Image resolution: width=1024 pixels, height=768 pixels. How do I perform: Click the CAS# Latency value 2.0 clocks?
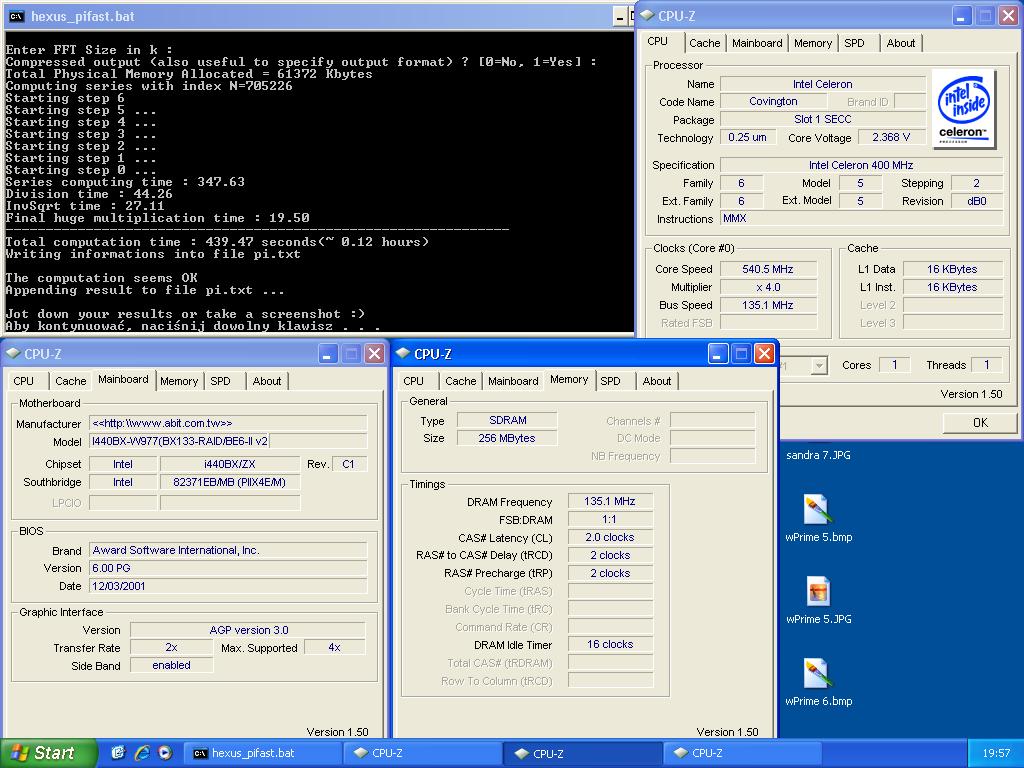click(610, 537)
